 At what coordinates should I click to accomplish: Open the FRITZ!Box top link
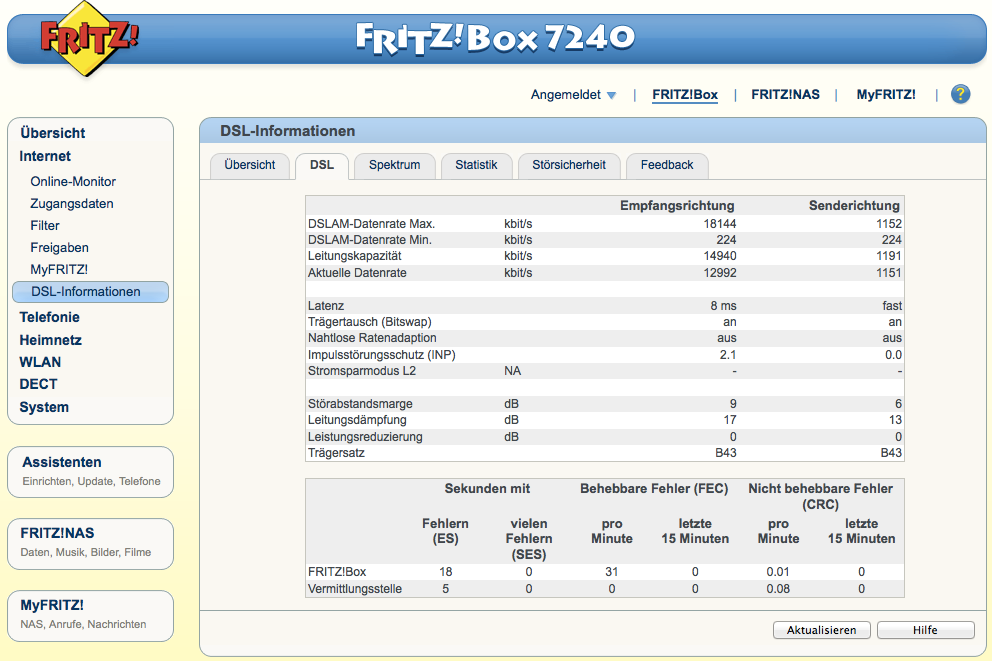pos(685,95)
